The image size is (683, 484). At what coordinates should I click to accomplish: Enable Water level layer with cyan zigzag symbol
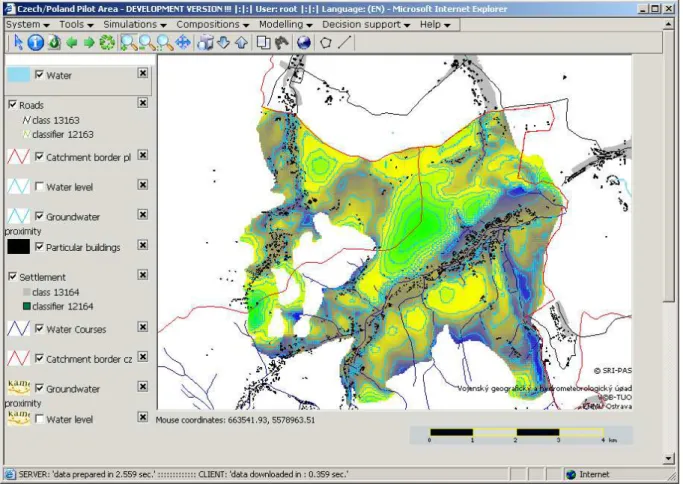tap(39, 186)
